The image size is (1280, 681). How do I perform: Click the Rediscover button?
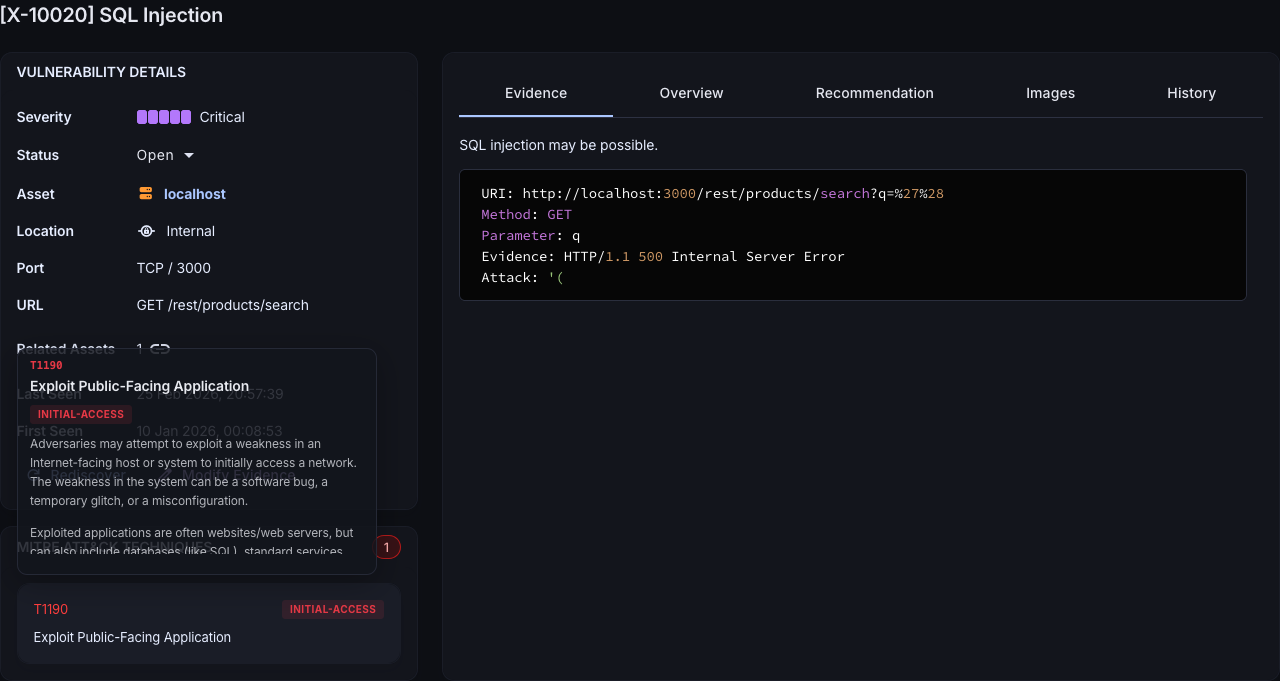86,473
